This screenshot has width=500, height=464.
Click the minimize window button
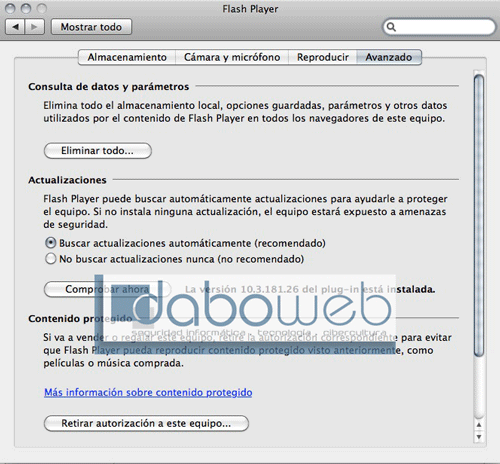click(26, 8)
